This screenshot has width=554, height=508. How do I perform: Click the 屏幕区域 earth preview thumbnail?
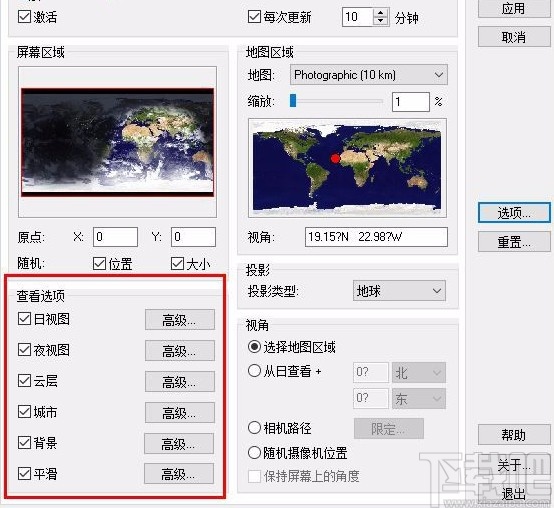(x=117, y=142)
